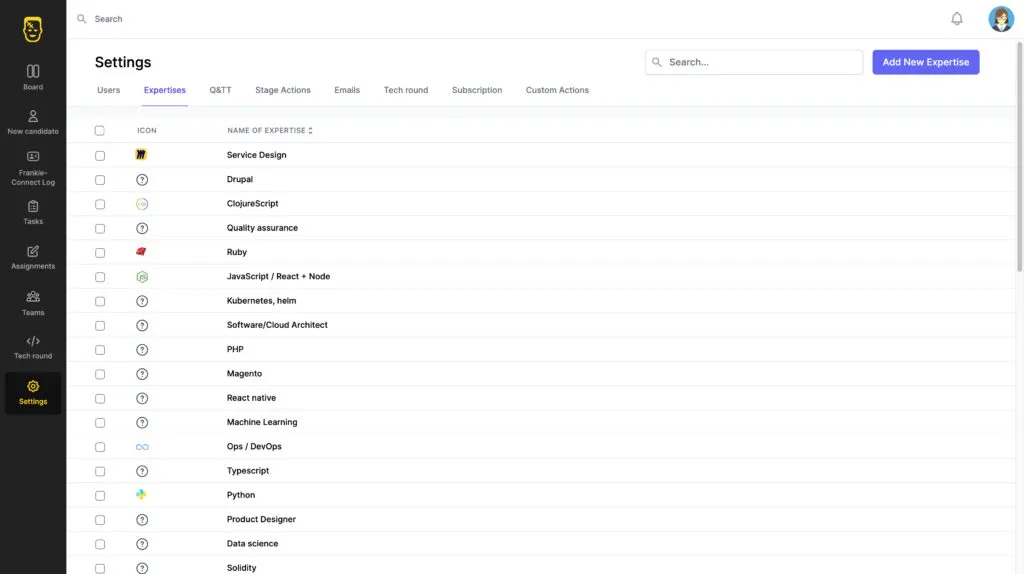1024x574 pixels.
Task: Open the Tech round settings tab
Action: (406, 90)
